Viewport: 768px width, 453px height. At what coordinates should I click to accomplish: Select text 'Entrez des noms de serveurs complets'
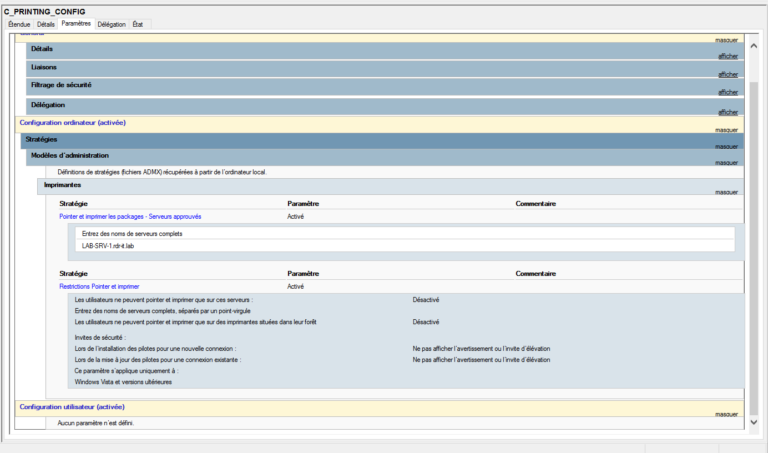click(x=132, y=234)
